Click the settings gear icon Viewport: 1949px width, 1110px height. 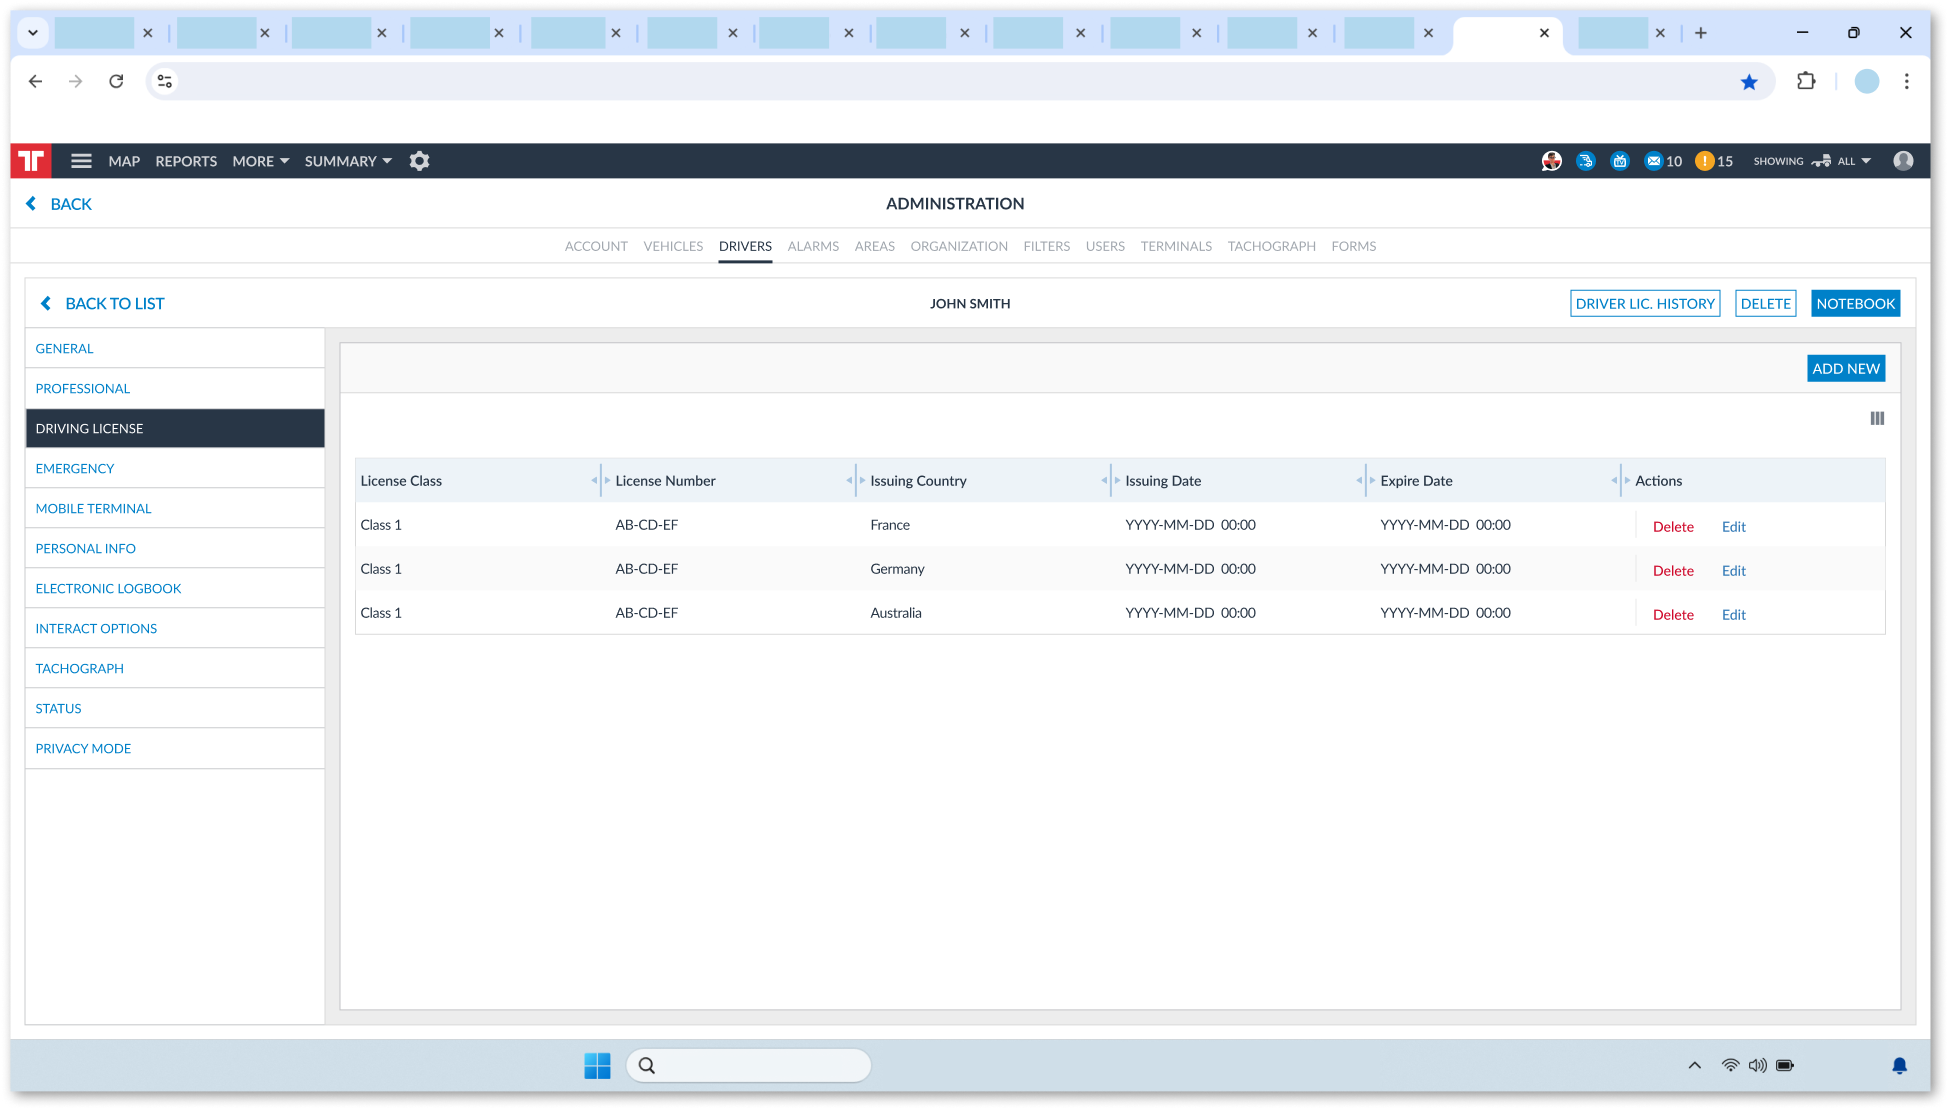pos(419,161)
